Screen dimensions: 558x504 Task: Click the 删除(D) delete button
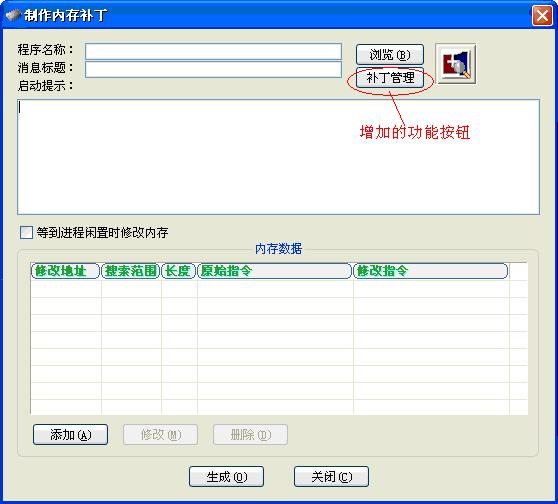click(x=251, y=435)
